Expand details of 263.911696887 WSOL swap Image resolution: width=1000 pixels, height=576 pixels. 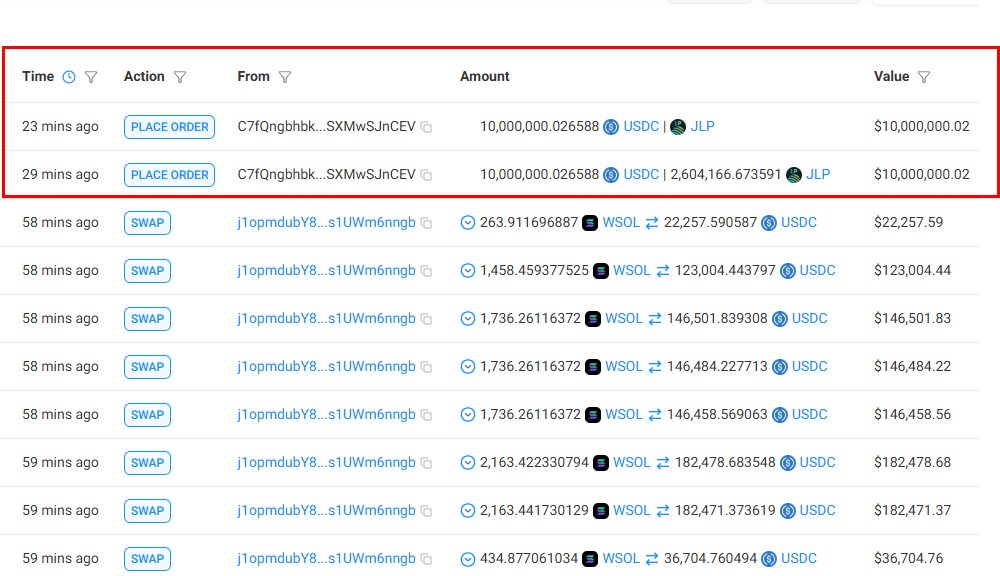pyautogui.click(x=467, y=223)
